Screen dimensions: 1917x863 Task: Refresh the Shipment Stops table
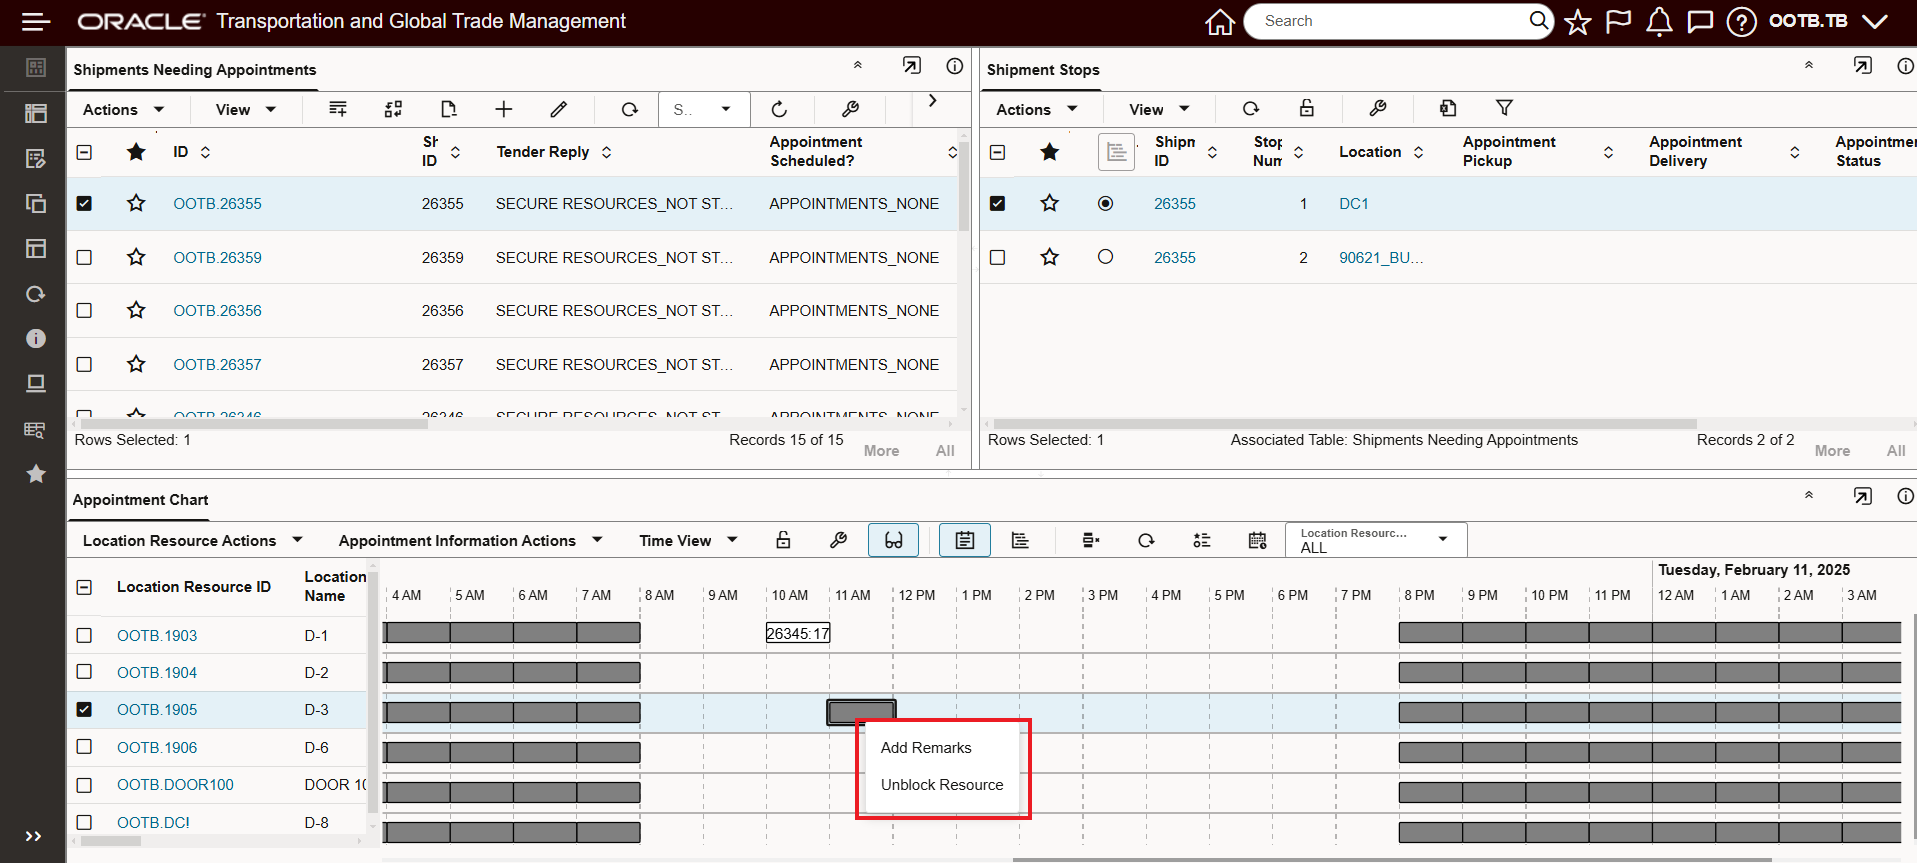[1251, 108]
